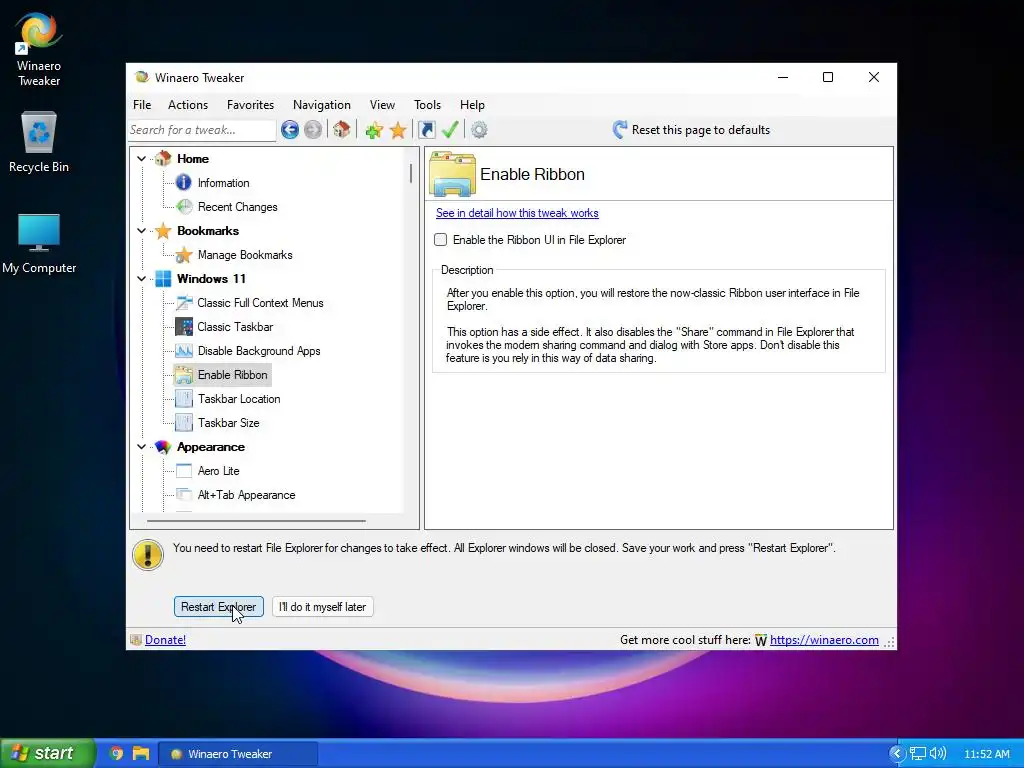
Task: Collapse the Bookmarks tree section
Action: [141, 231]
